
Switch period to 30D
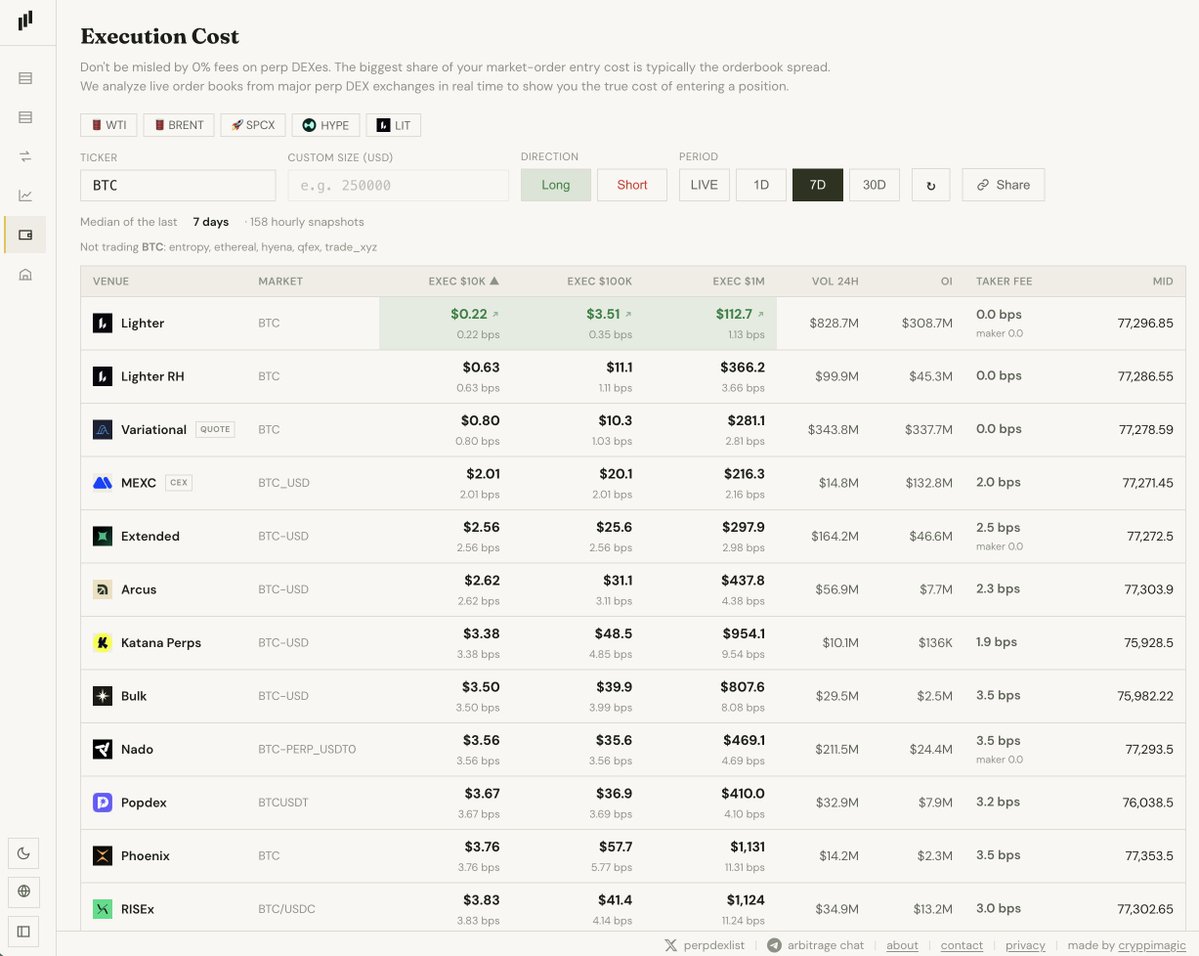pyautogui.click(x=874, y=185)
